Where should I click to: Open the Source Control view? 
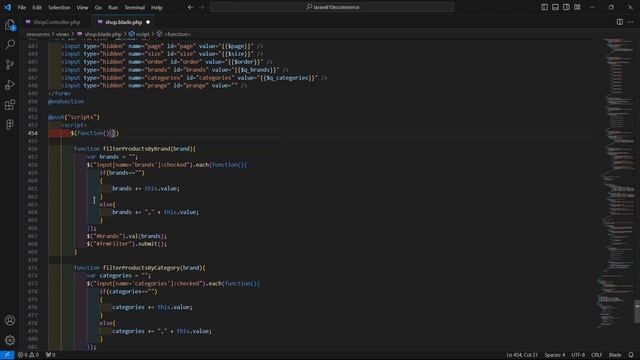[x=10, y=64]
